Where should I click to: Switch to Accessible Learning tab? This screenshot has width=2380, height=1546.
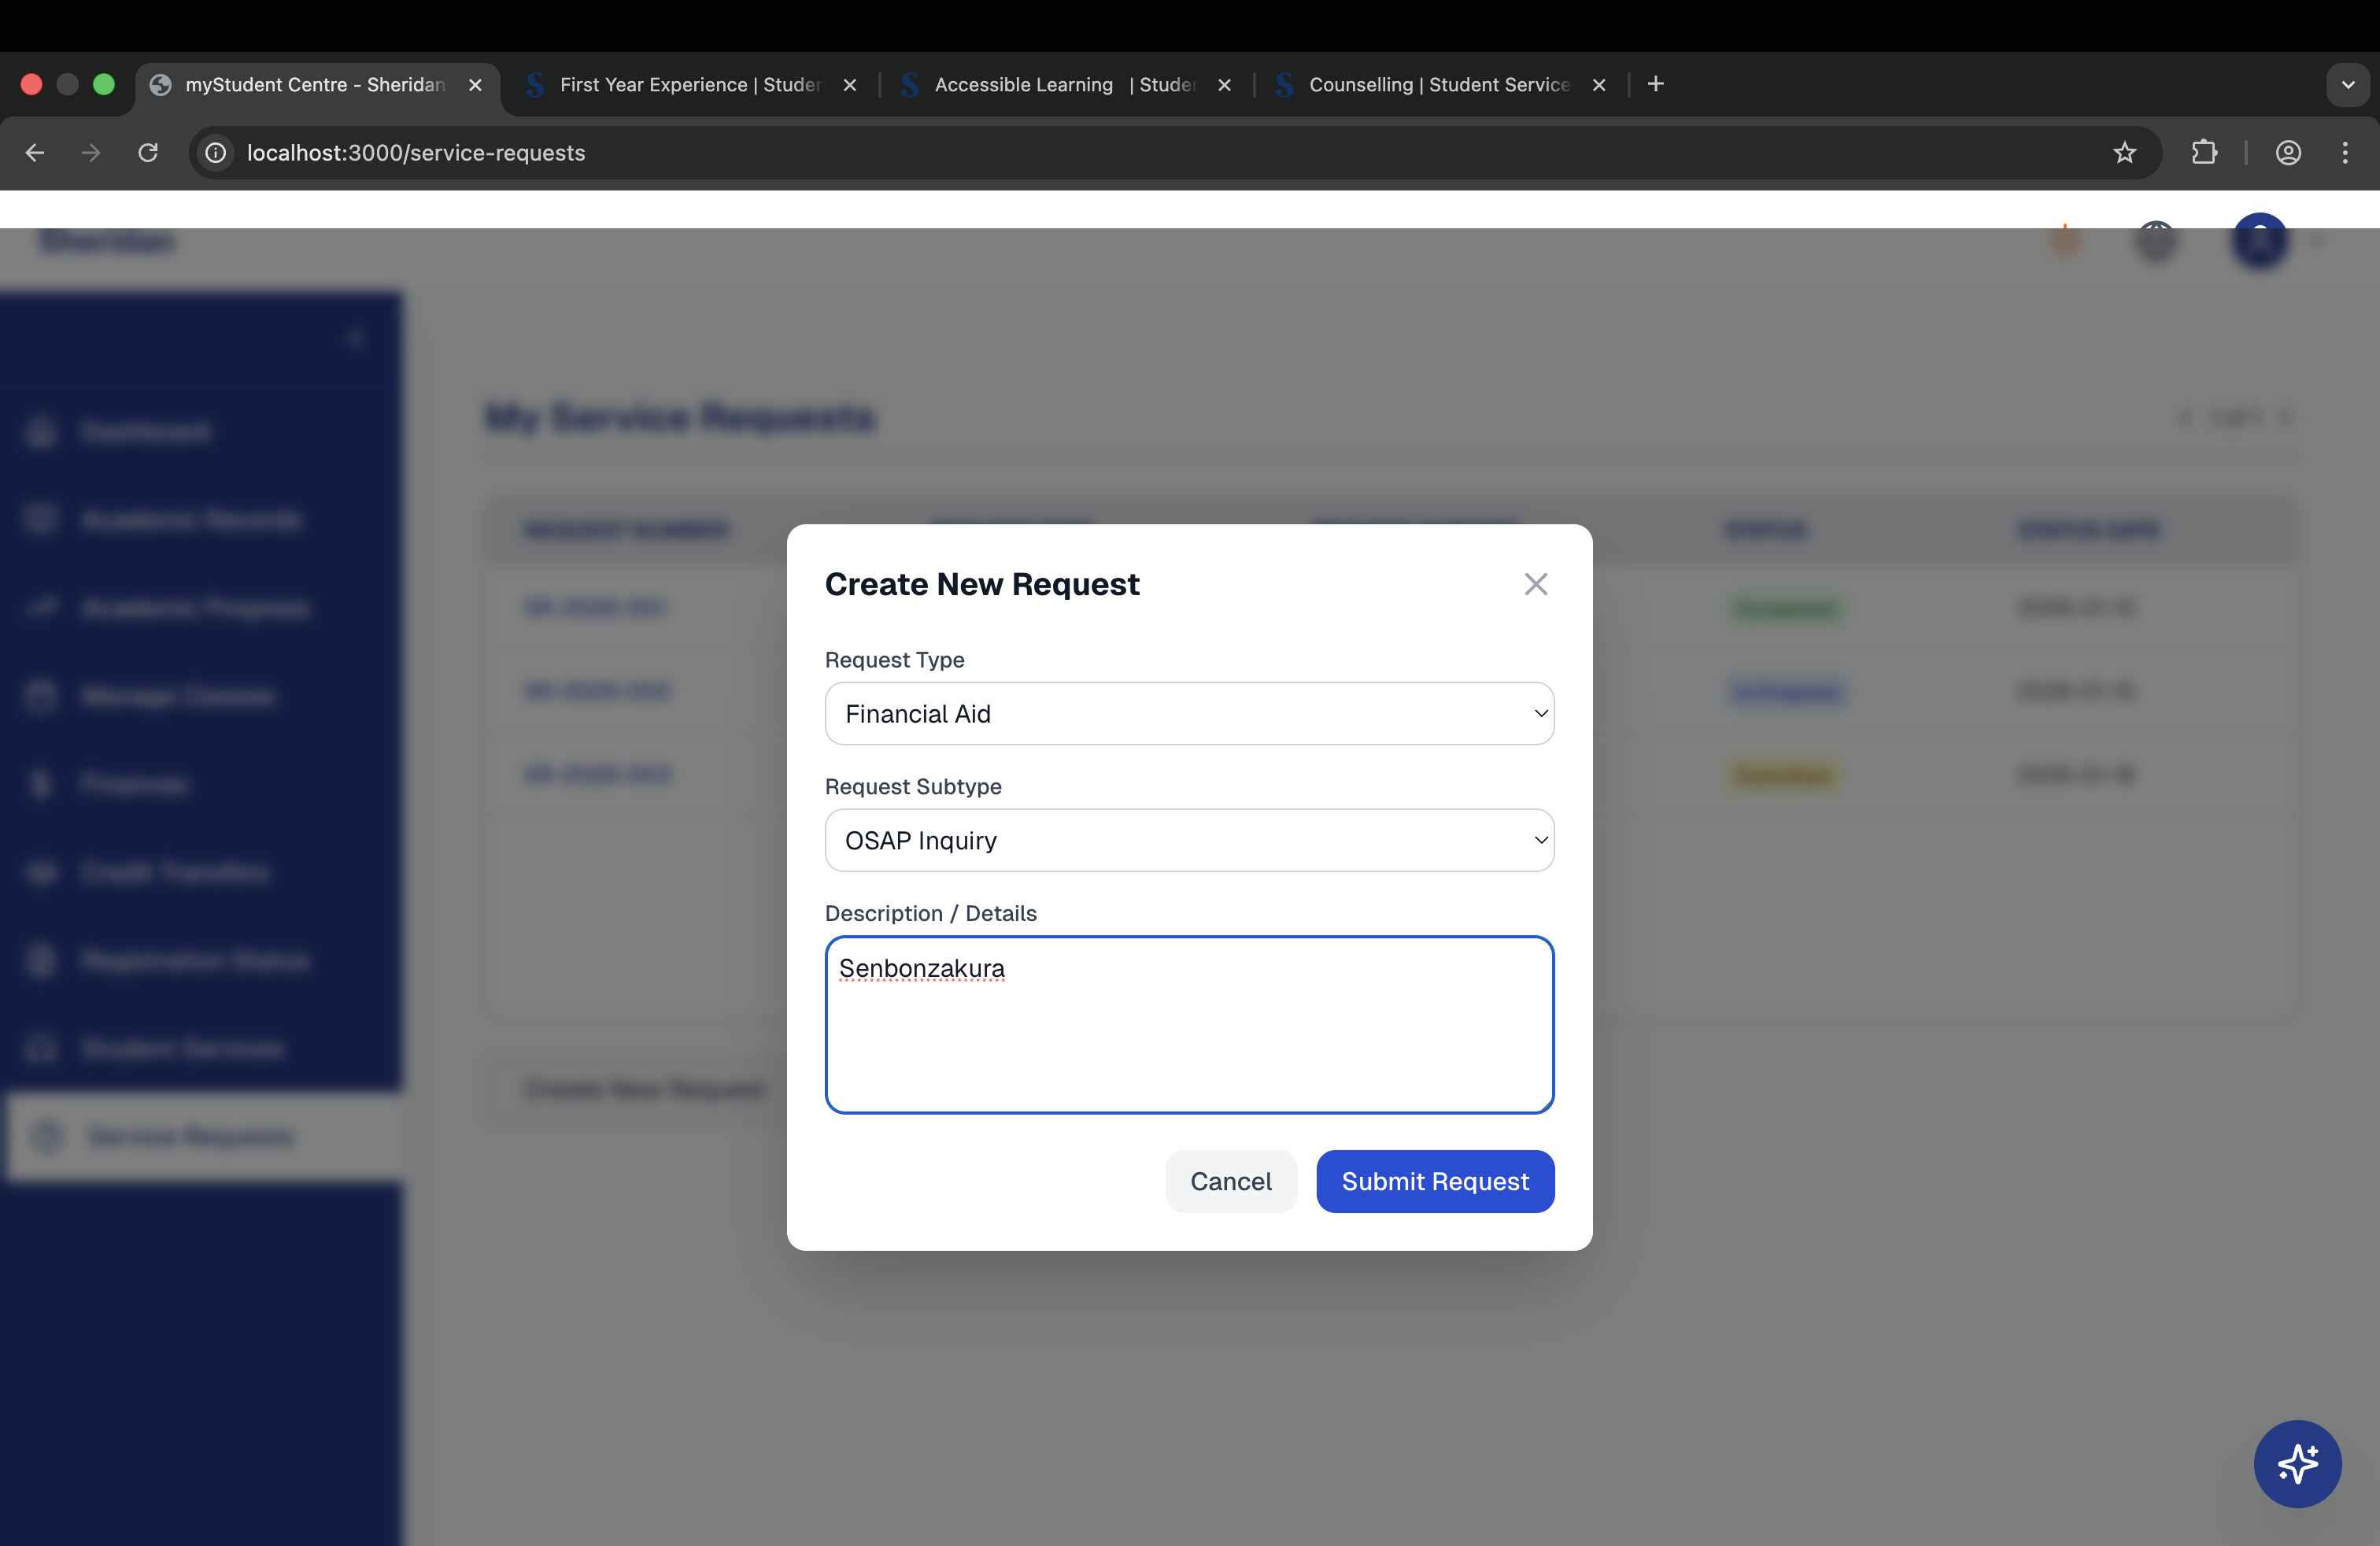point(1063,85)
